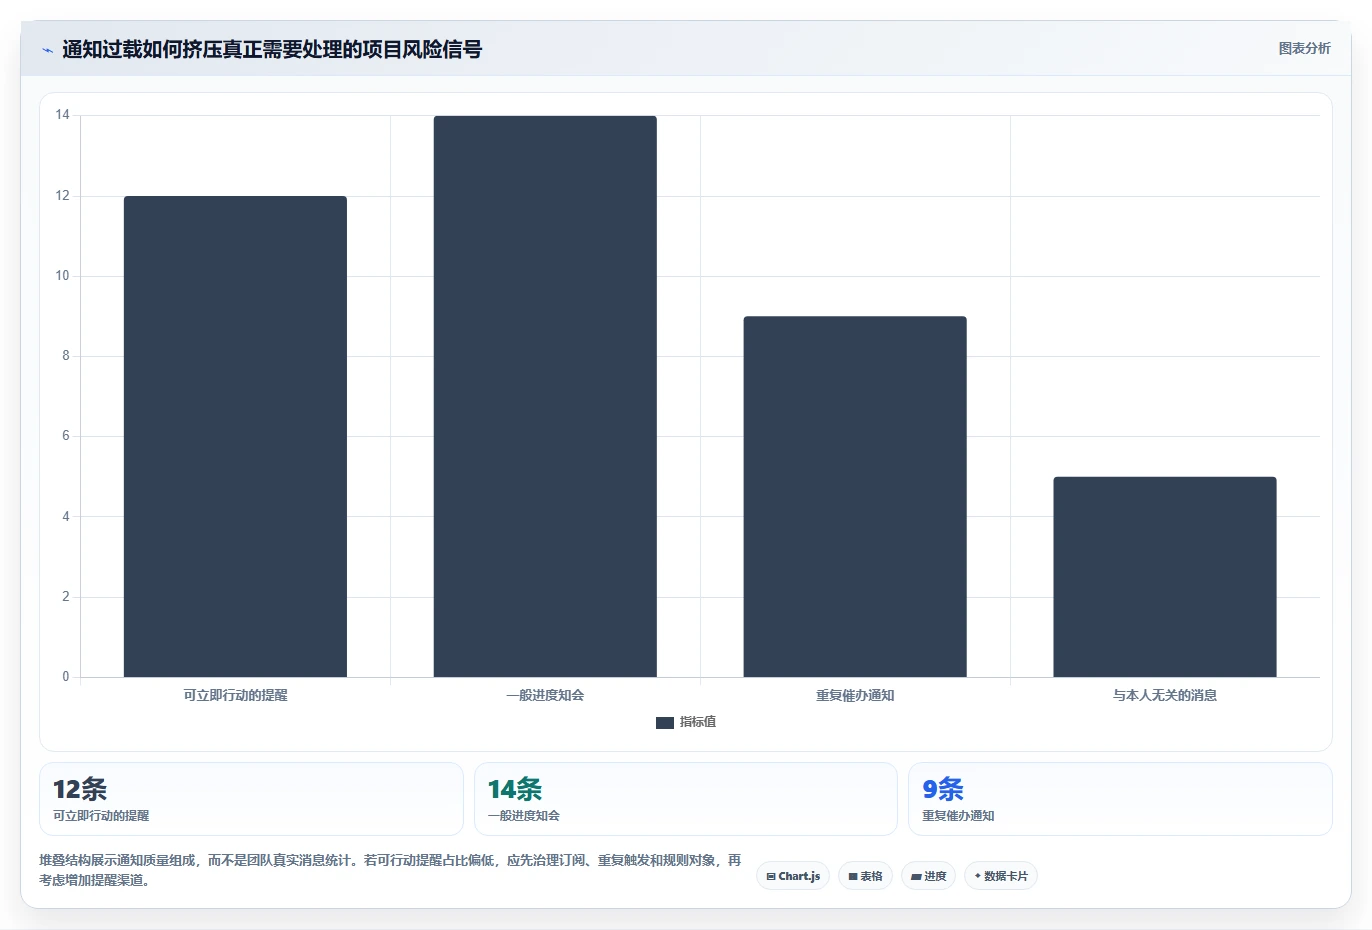Click the 重复催办通知 bar in the chart
The image size is (1372, 930).
[x=855, y=496]
